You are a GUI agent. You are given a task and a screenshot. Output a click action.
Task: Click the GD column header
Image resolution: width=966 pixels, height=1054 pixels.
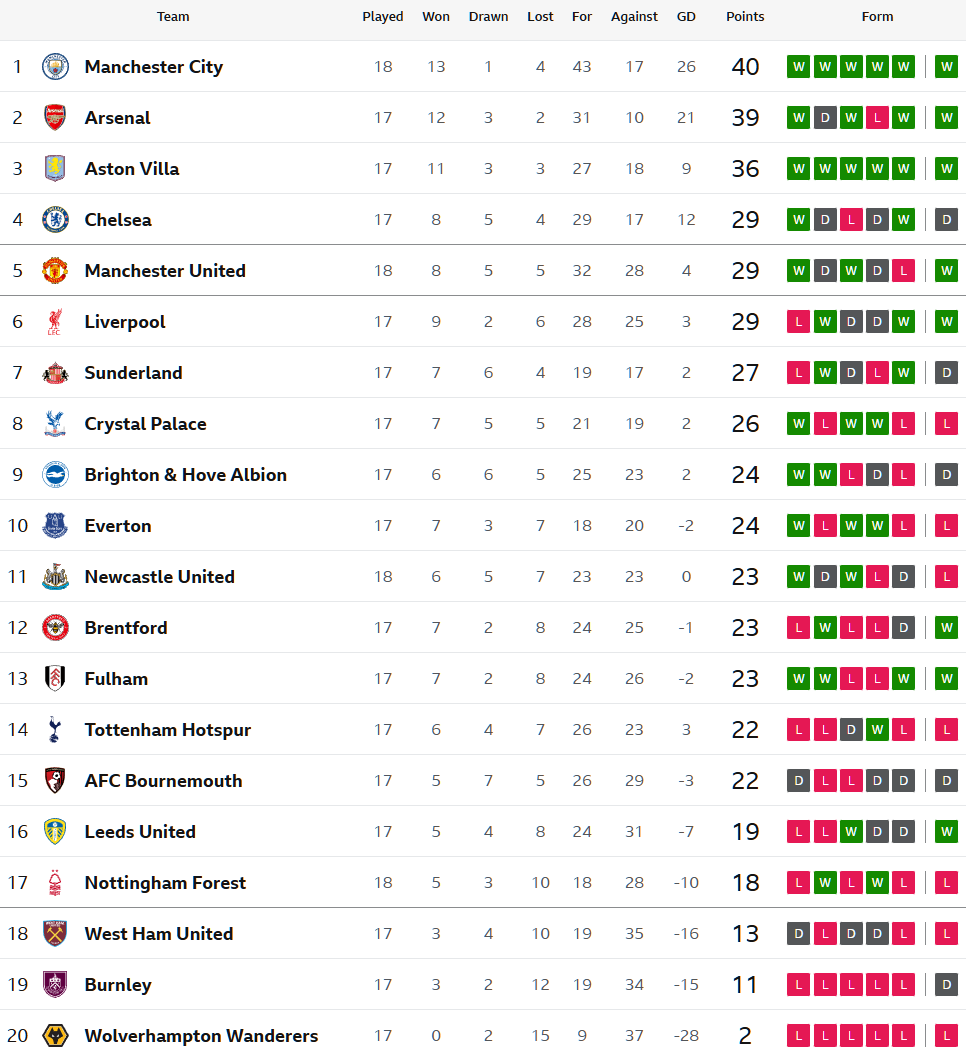click(x=686, y=17)
